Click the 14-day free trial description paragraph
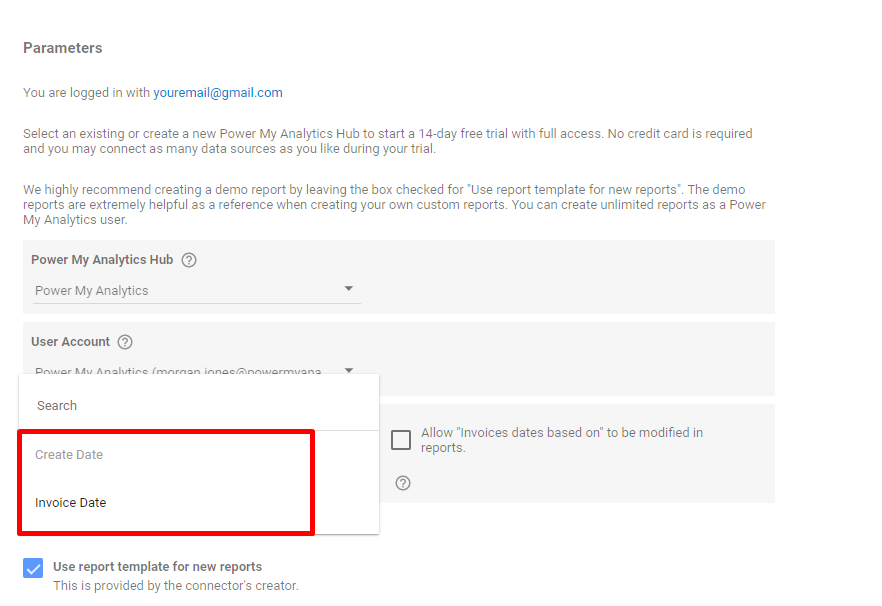 tap(388, 141)
